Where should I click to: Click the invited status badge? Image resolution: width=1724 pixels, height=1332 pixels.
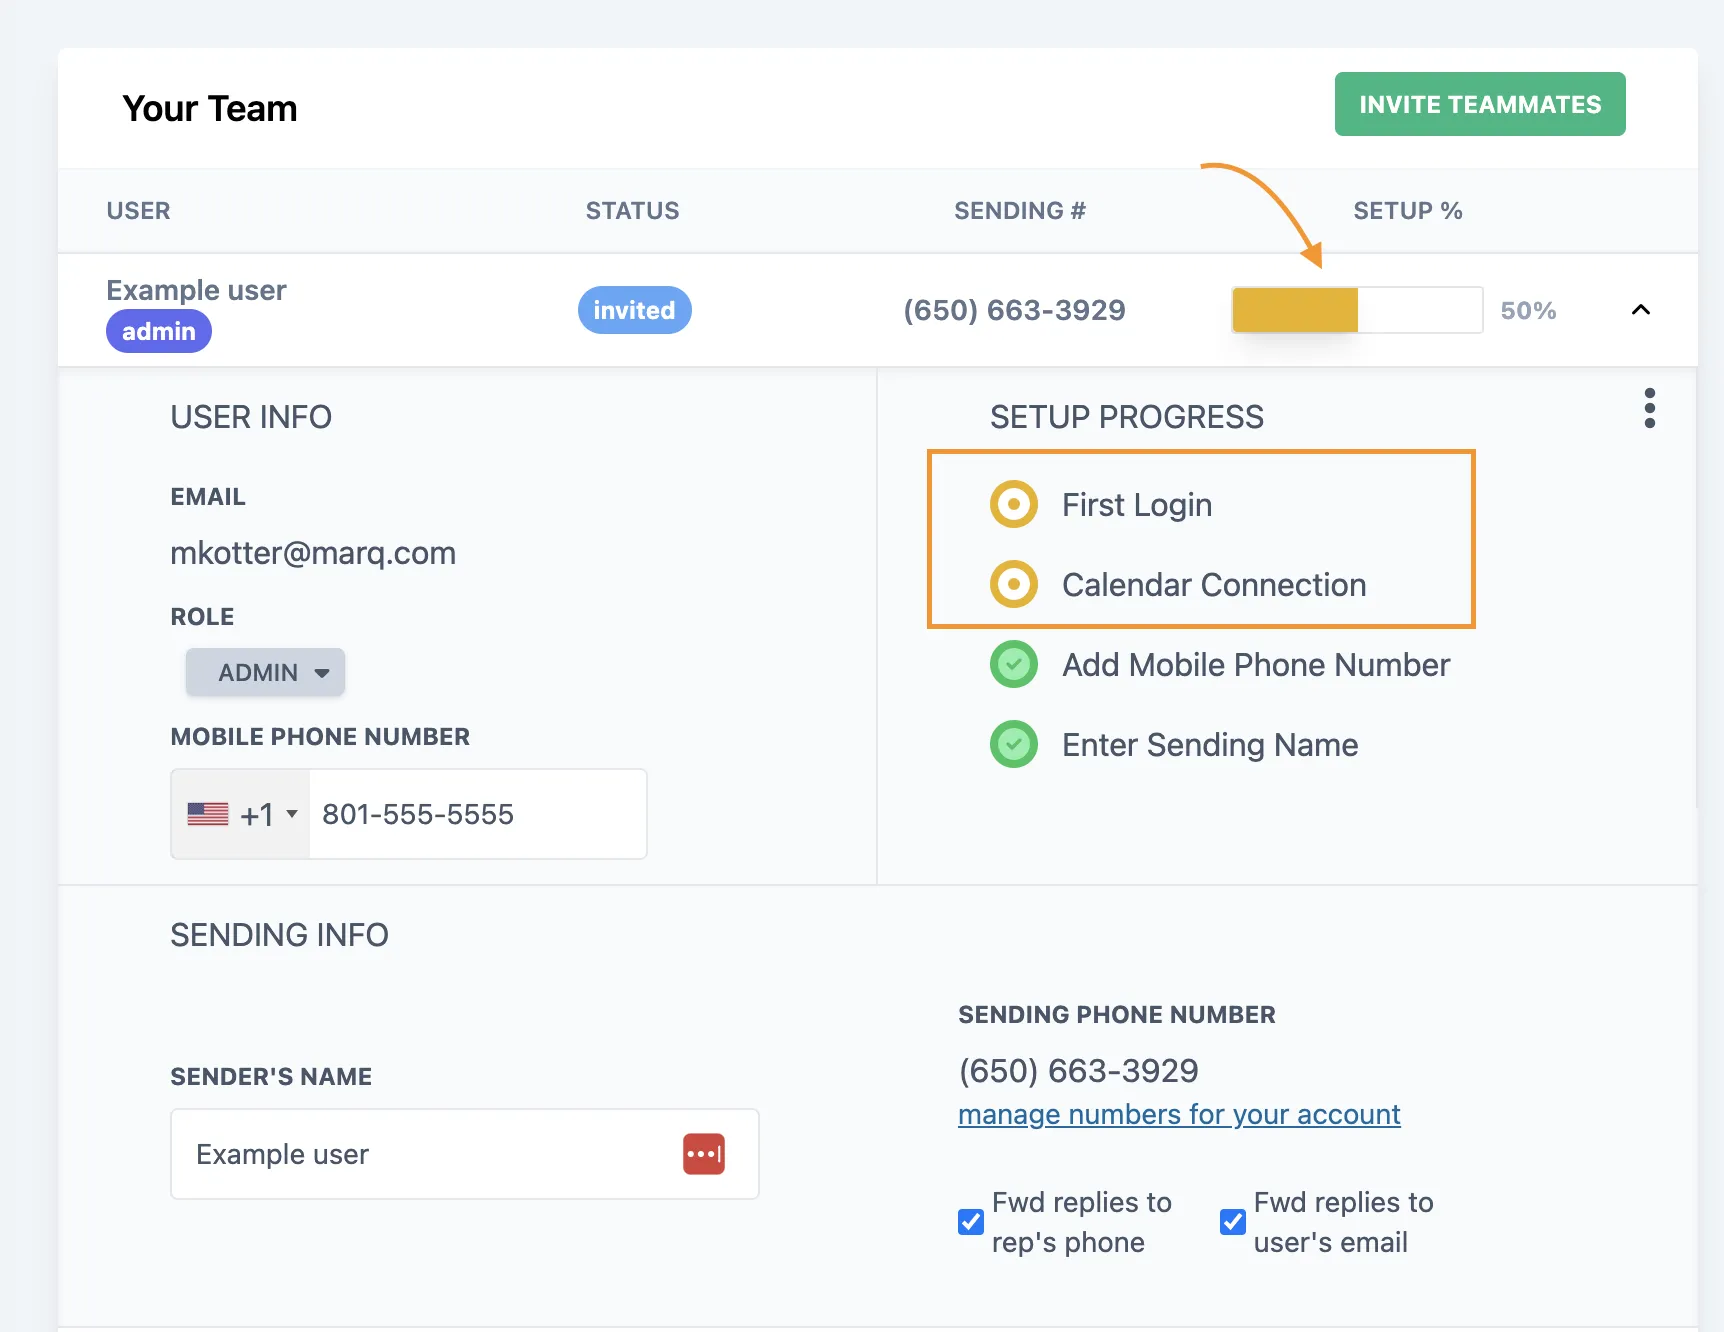pos(634,310)
